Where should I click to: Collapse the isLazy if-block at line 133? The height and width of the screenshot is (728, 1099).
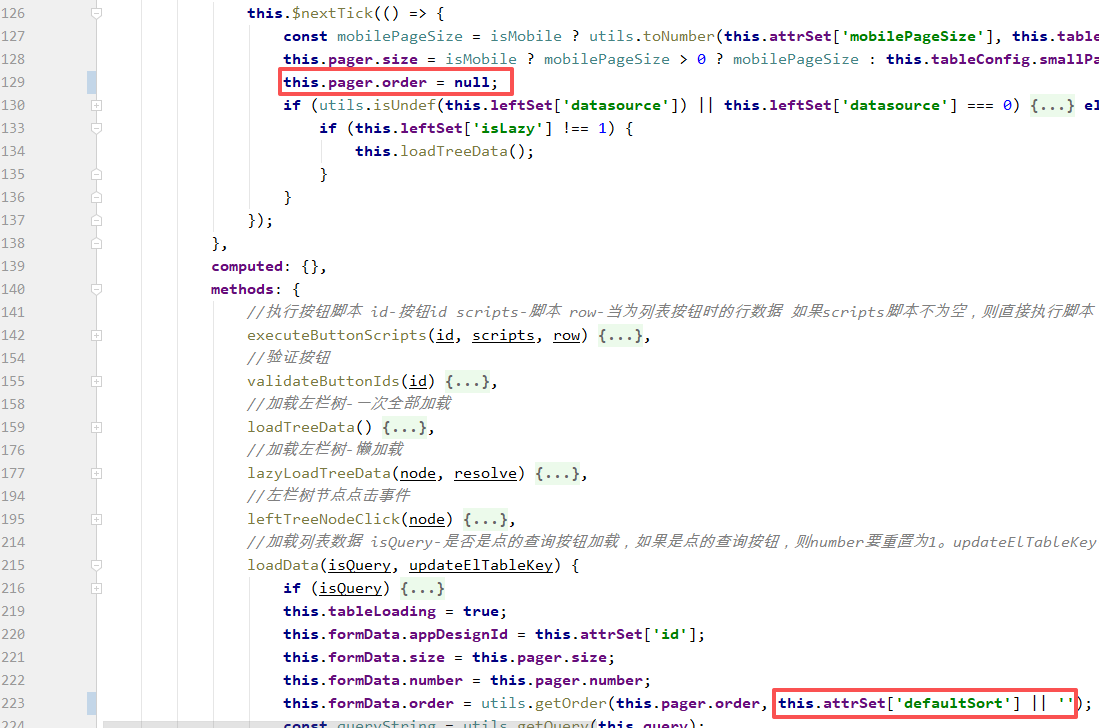pyautogui.click(x=96, y=128)
